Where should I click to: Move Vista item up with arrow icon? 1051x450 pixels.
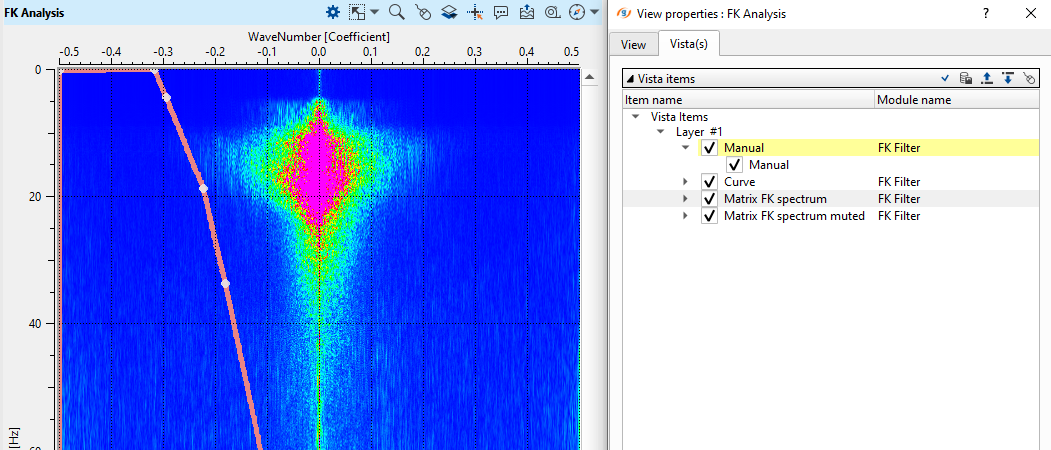(x=987, y=78)
